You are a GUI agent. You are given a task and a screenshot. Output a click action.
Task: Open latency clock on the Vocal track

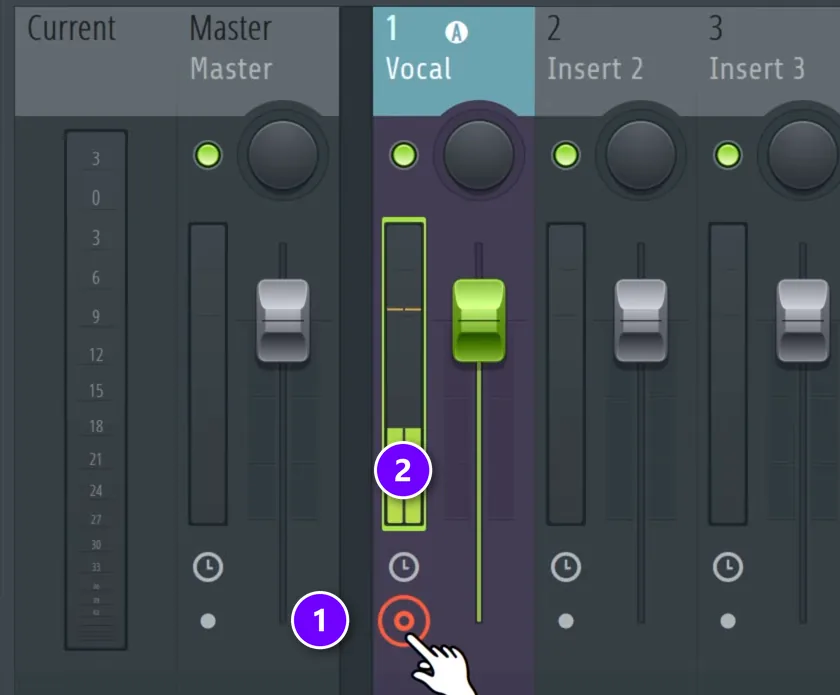pyautogui.click(x=404, y=567)
